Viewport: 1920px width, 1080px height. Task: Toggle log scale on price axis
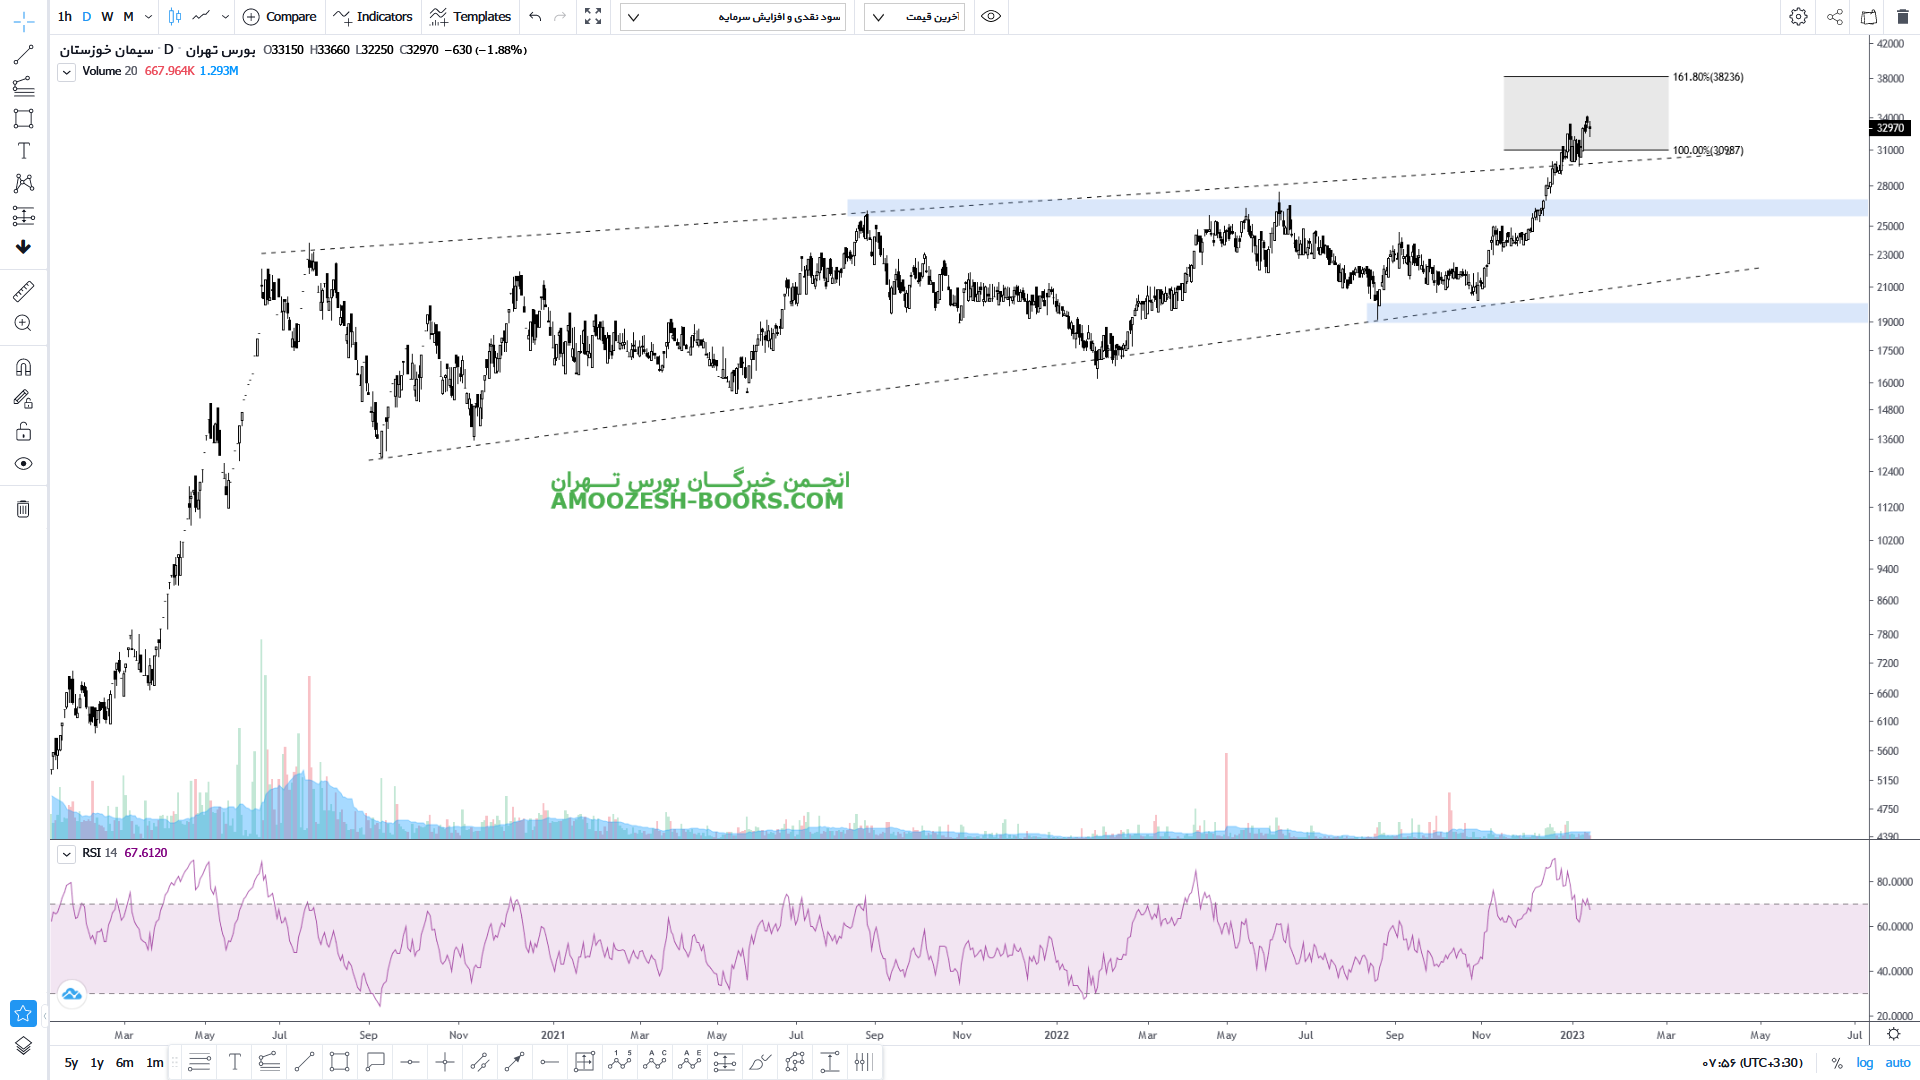pos(1864,1063)
